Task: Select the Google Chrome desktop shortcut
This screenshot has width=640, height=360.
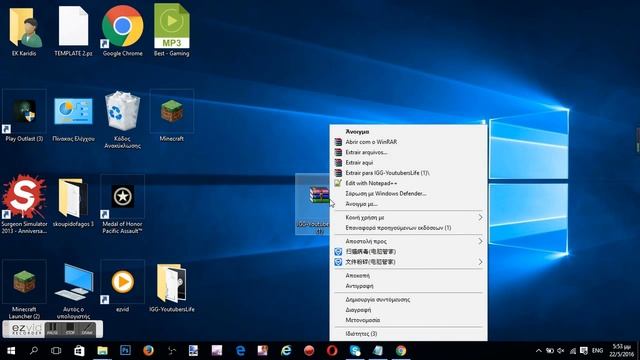Action: pyautogui.click(x=122, y=31)
